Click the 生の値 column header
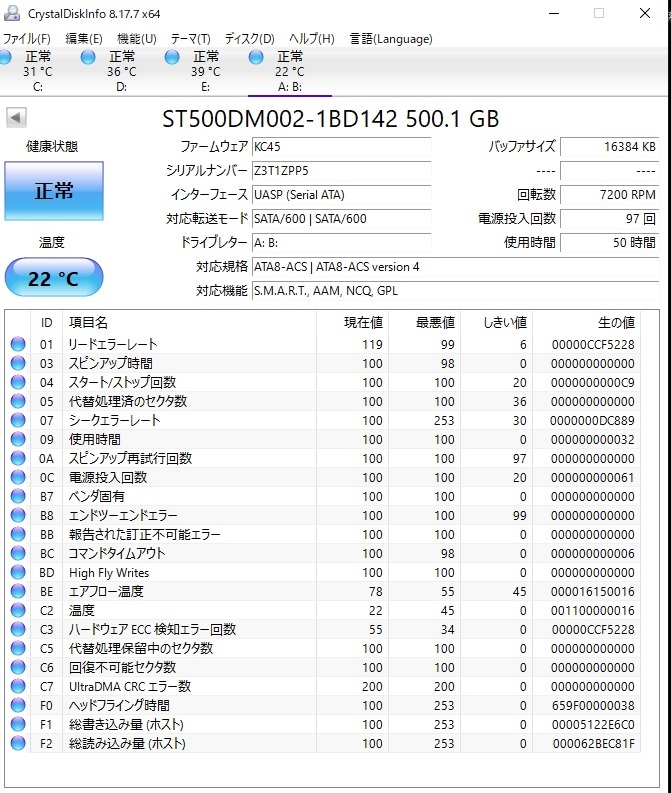This screenshot has height=793, width=671. (587, 322)
